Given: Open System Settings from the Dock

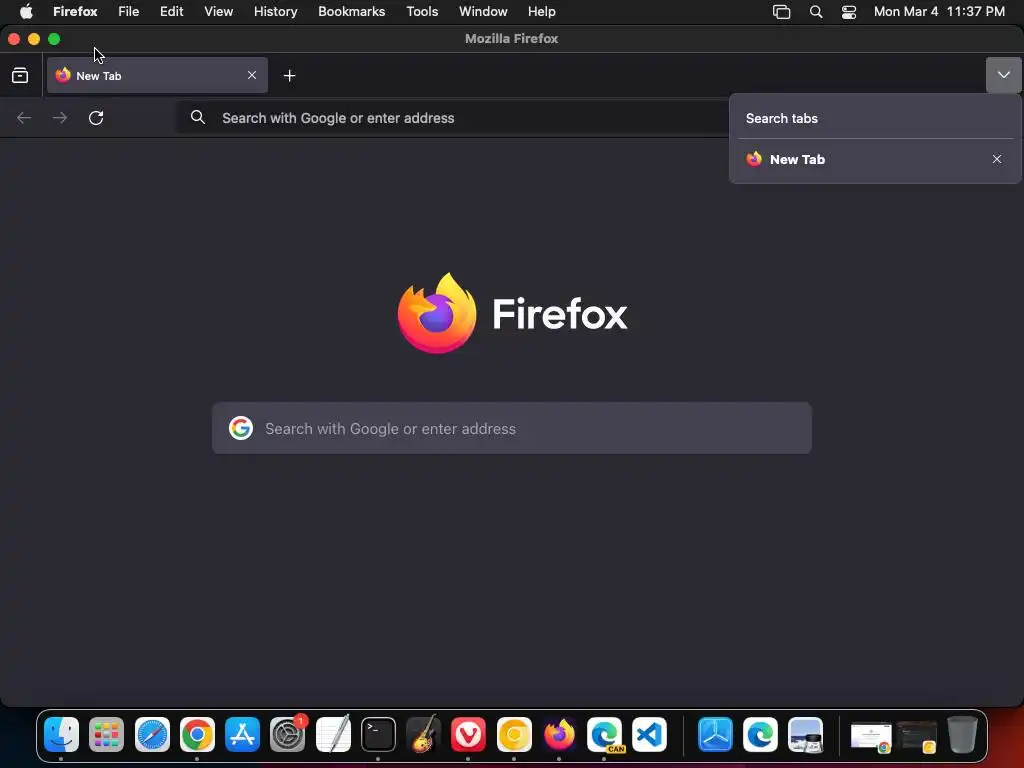Looking at the screenshot, I should click(287, 735).
